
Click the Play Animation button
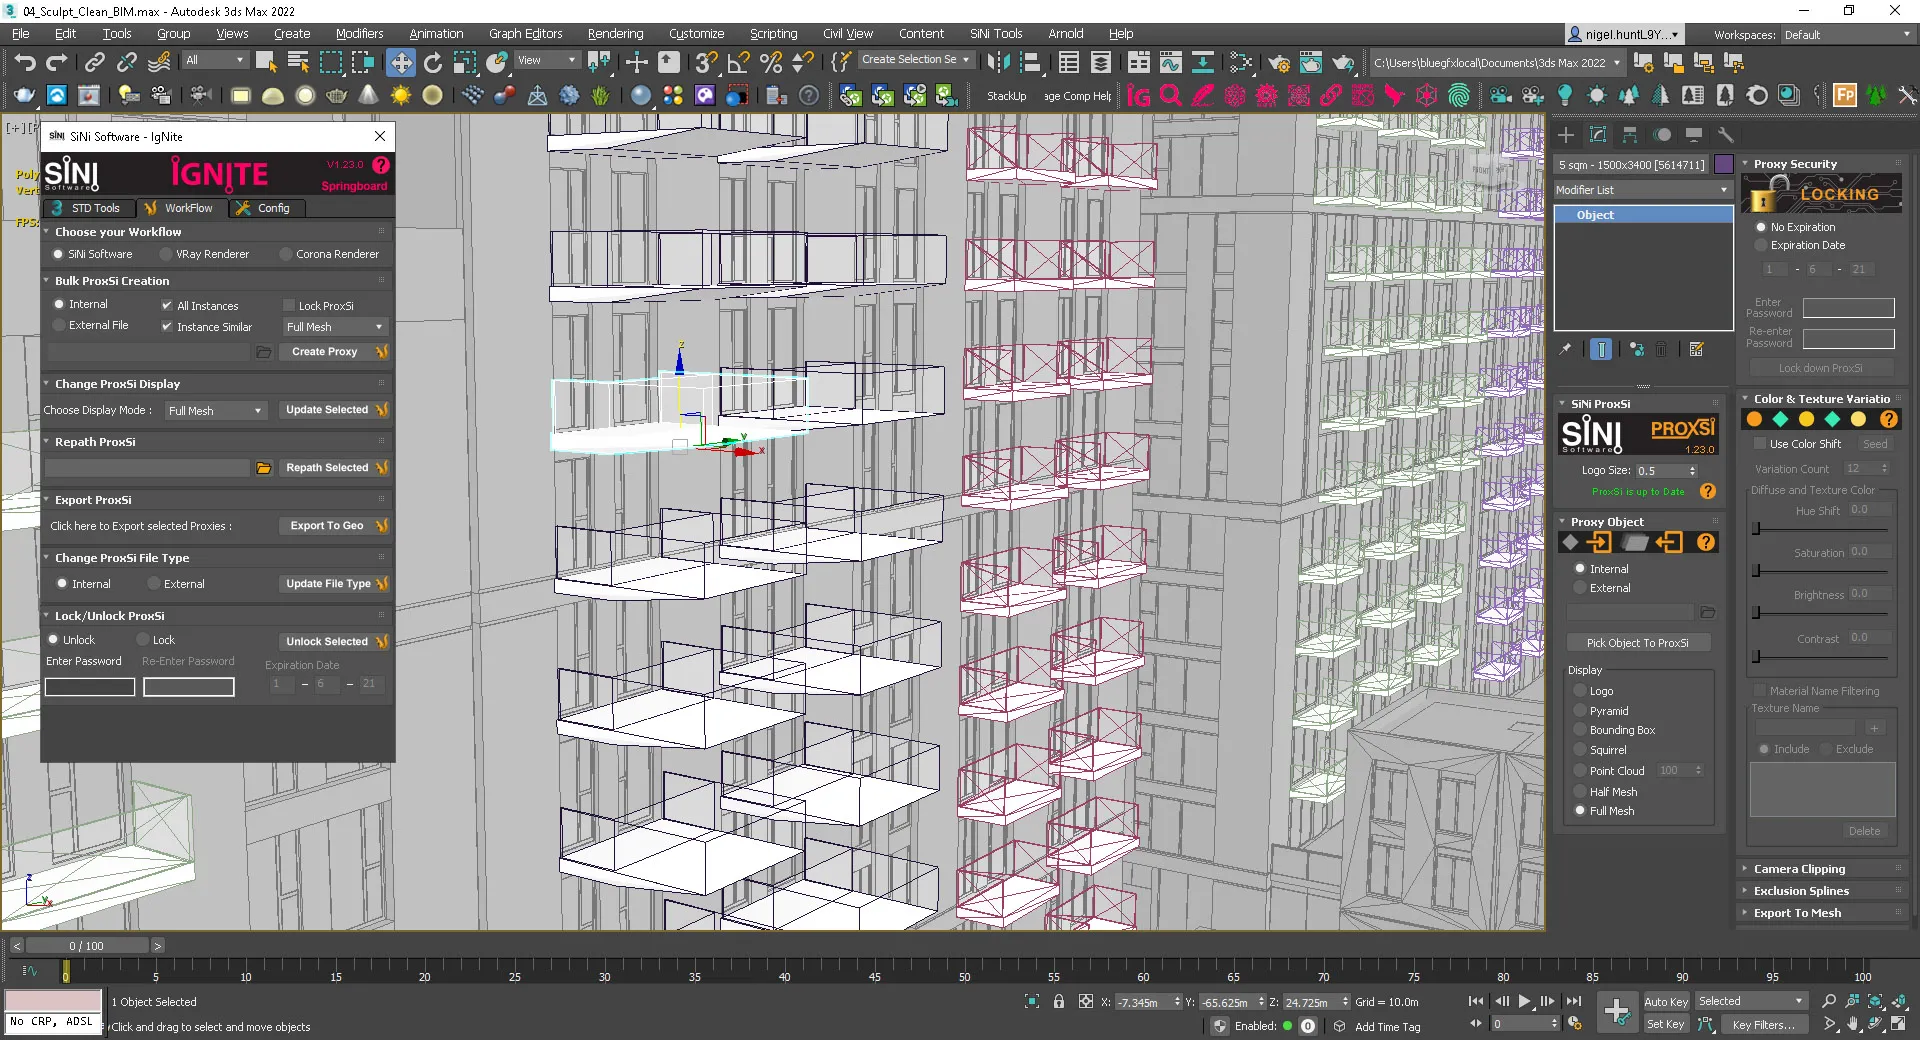point(1524,1001)
